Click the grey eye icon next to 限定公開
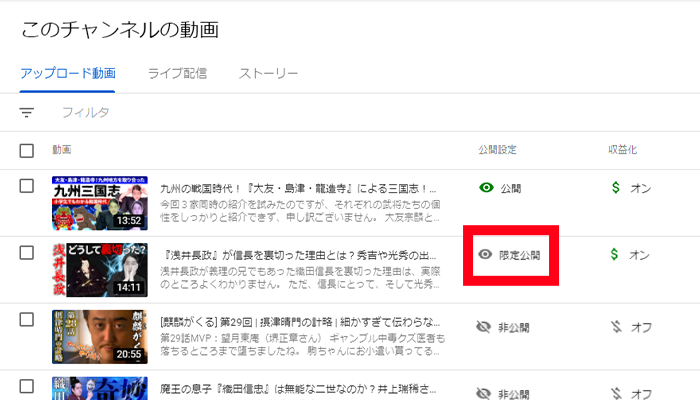Screen dimensions: 700x400 click(x=485, y=254)
